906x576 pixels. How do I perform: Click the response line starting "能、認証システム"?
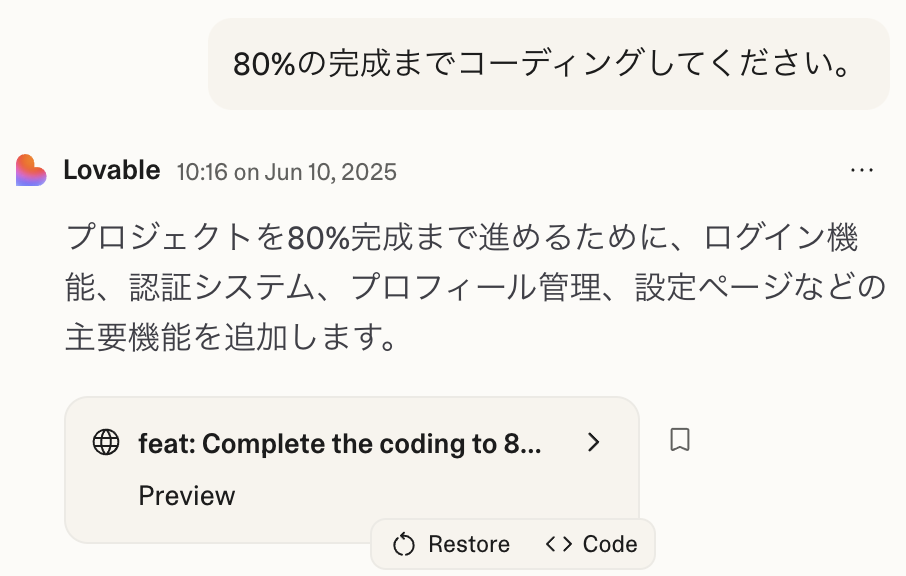point(475,287)
